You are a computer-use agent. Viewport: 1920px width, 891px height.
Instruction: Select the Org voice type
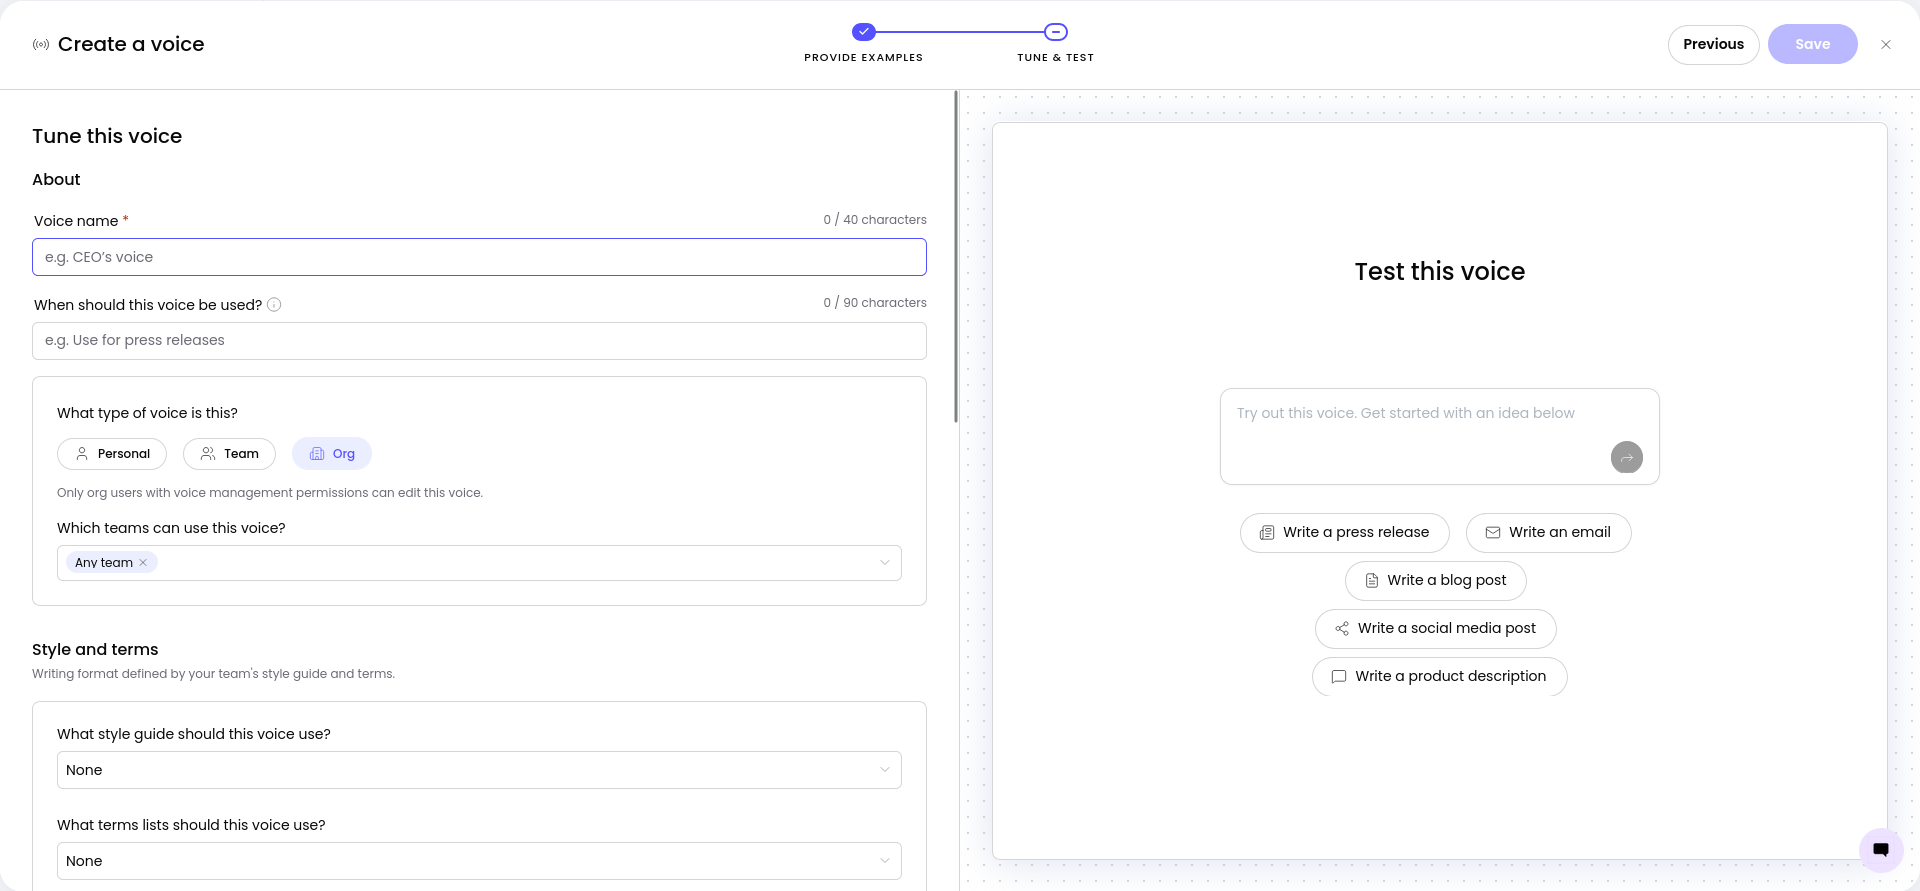click(x=332, y=454)
